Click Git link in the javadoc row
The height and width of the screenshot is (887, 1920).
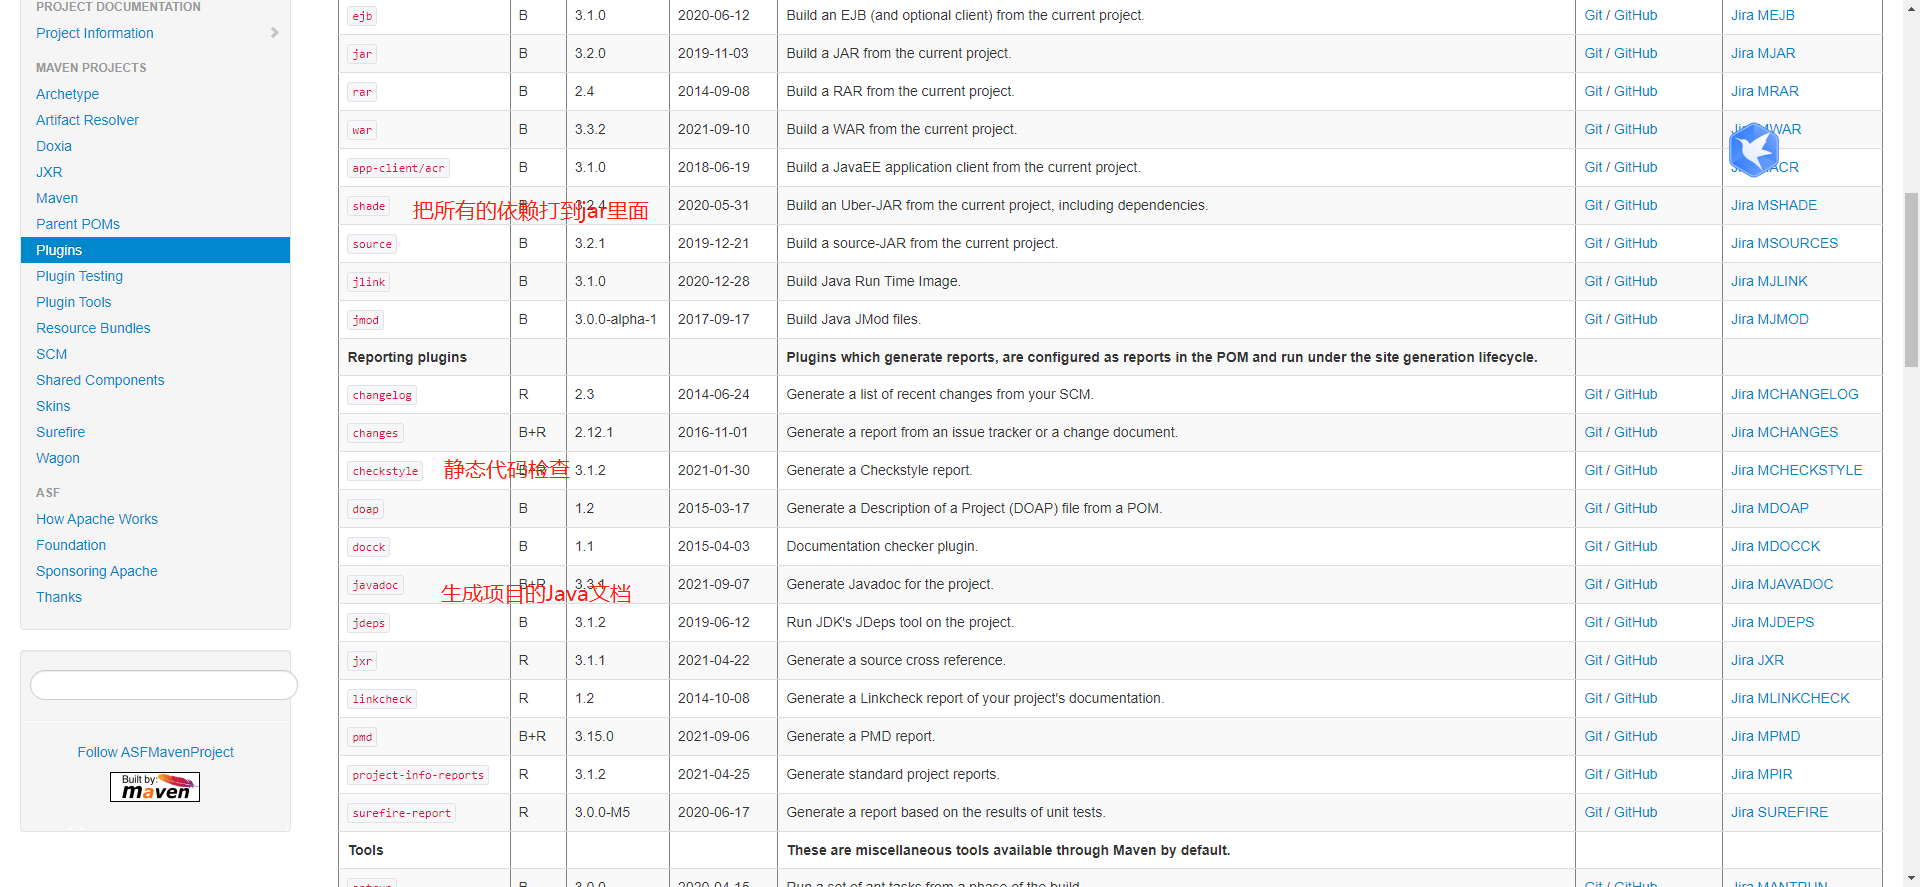click(x=1593, y=584)
